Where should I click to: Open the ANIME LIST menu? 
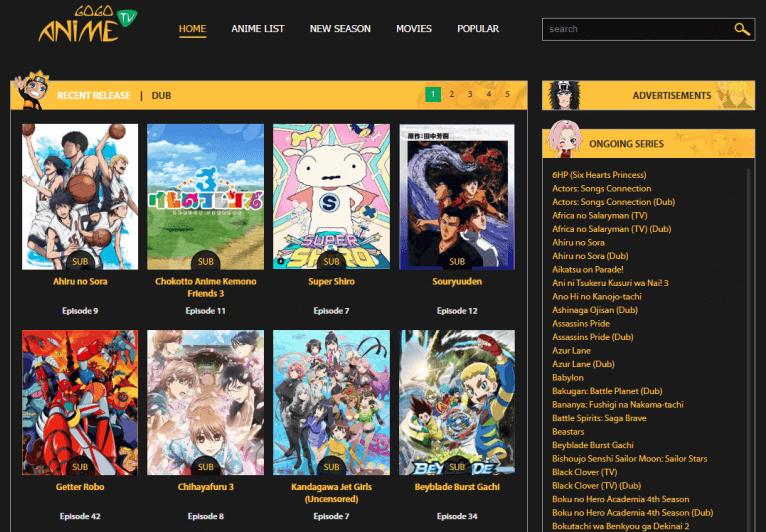[x=257, y=29]
